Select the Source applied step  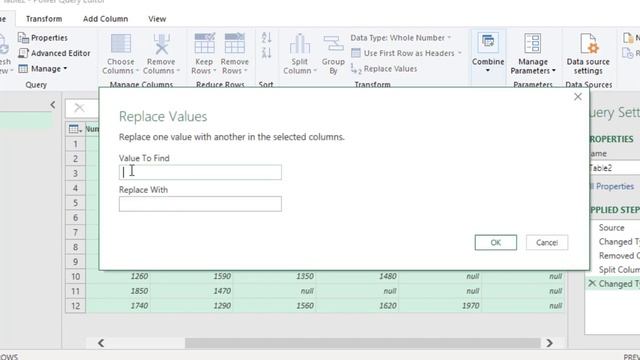pyautogui.click(x=611, y=227)
